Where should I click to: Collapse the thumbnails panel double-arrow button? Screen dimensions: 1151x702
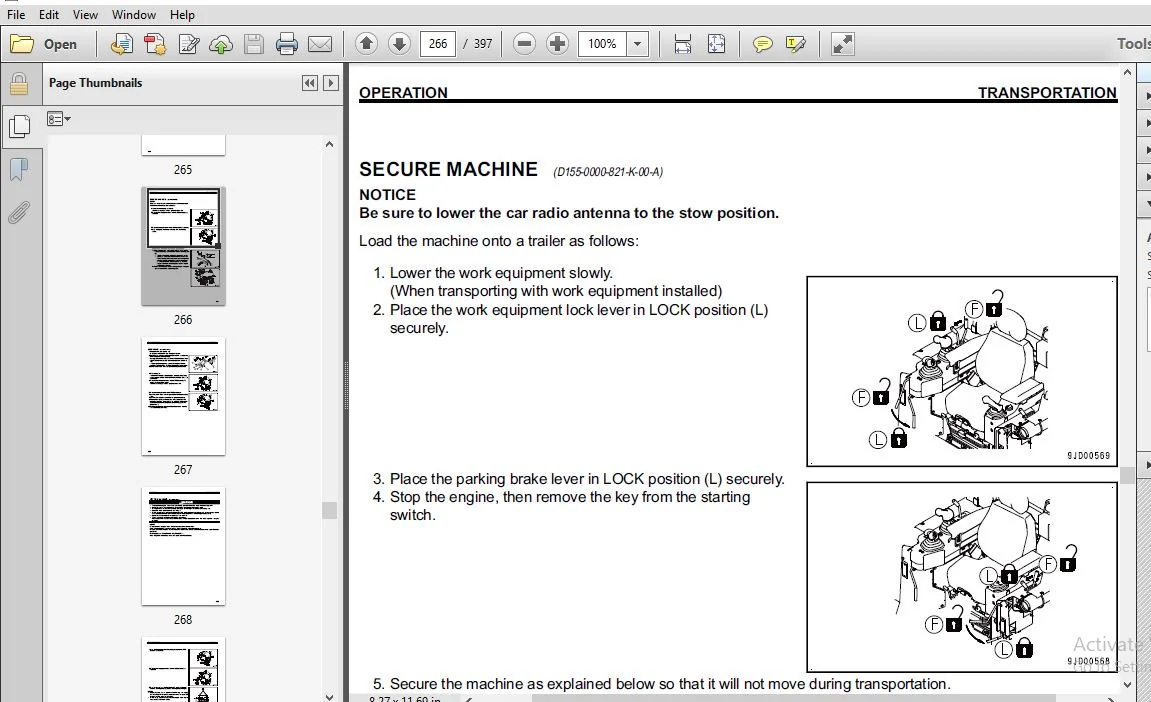pos(310,83)
